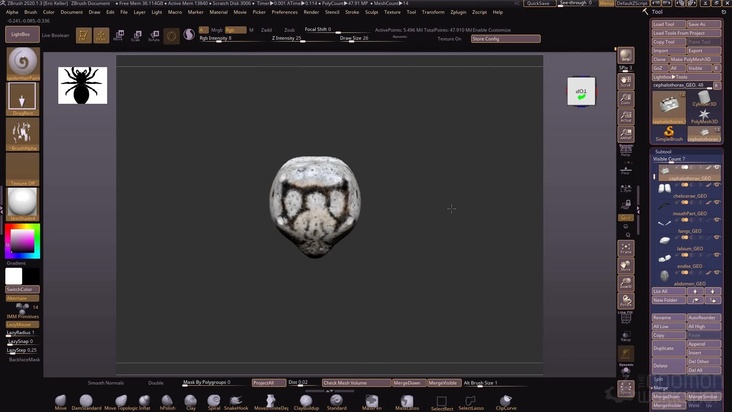Open the DragRect stroke selector

click(22, 99)
